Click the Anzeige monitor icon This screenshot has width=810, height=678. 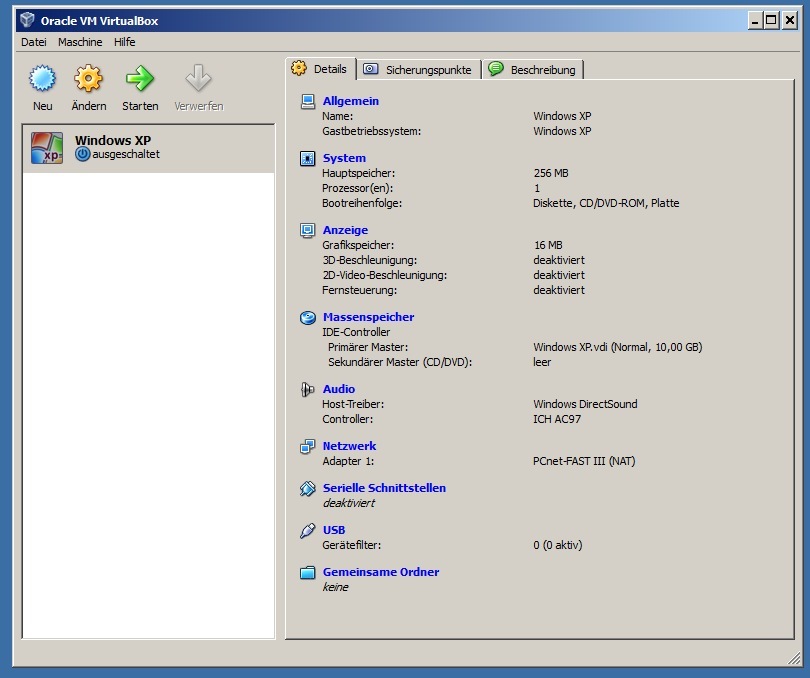pos(307,230)
